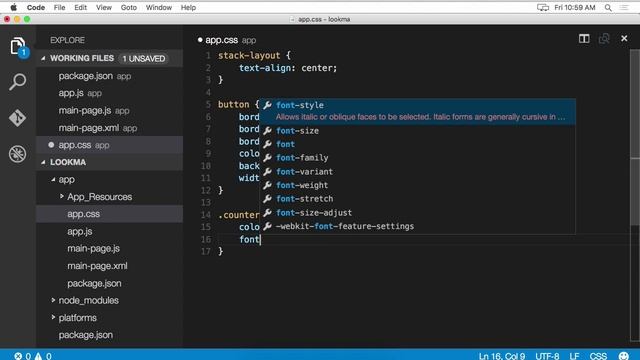640x360 pixels.
Task: Change the UTF-8 file encoding
Action: pyautogui.click(x=547, y=356)
